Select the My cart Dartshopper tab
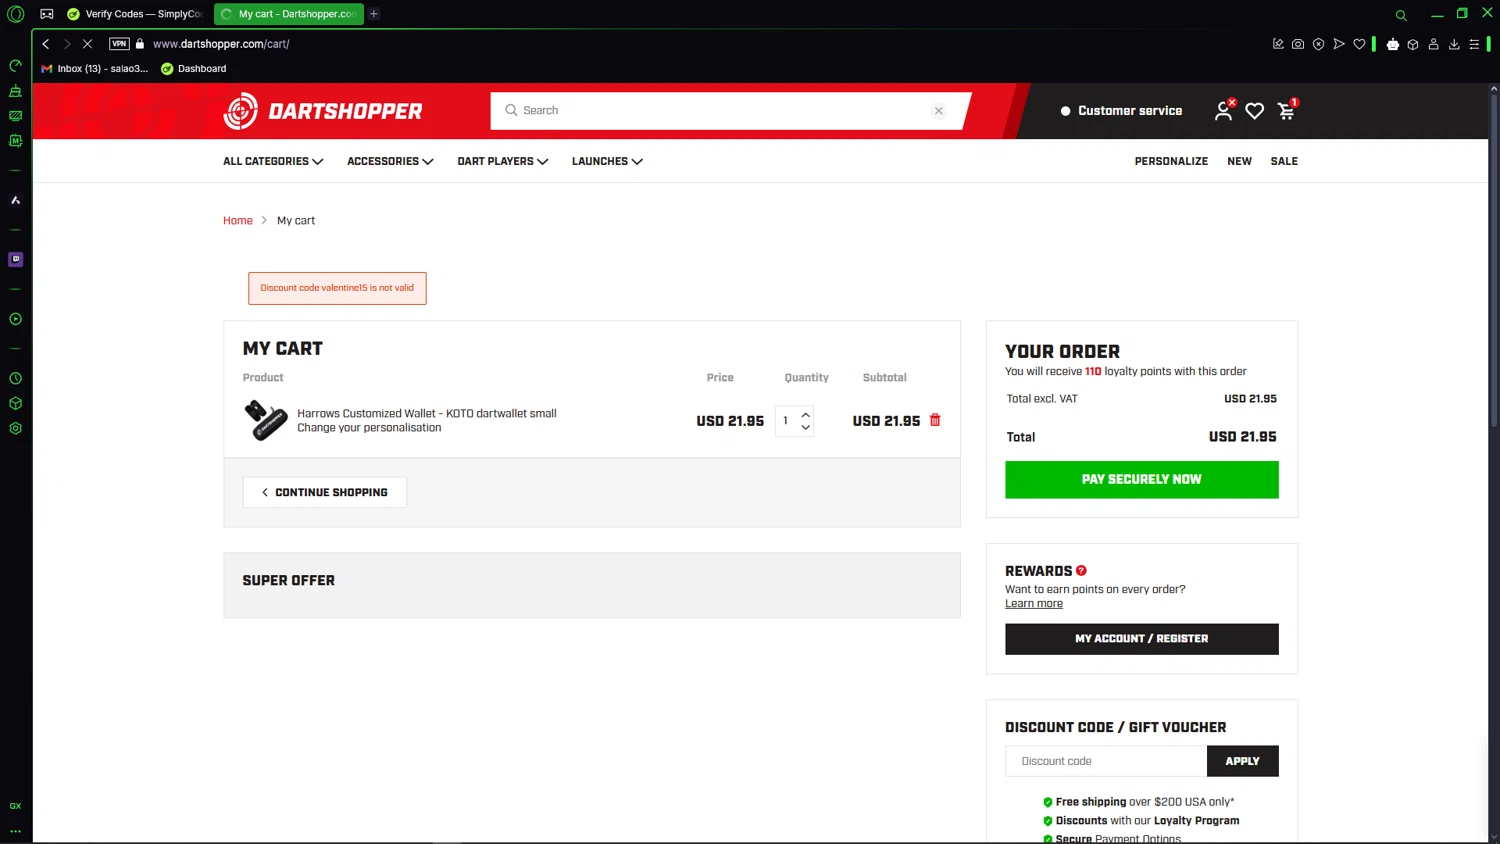This screenshot has width=1500, height=844. 288,14
